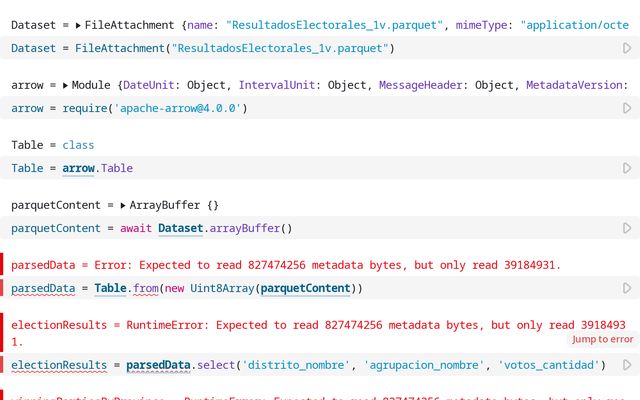The image size is (640, 400).
Task: Run the Table = arrow.Table cell
Action: pyautogui.click(x=627, y=168)
